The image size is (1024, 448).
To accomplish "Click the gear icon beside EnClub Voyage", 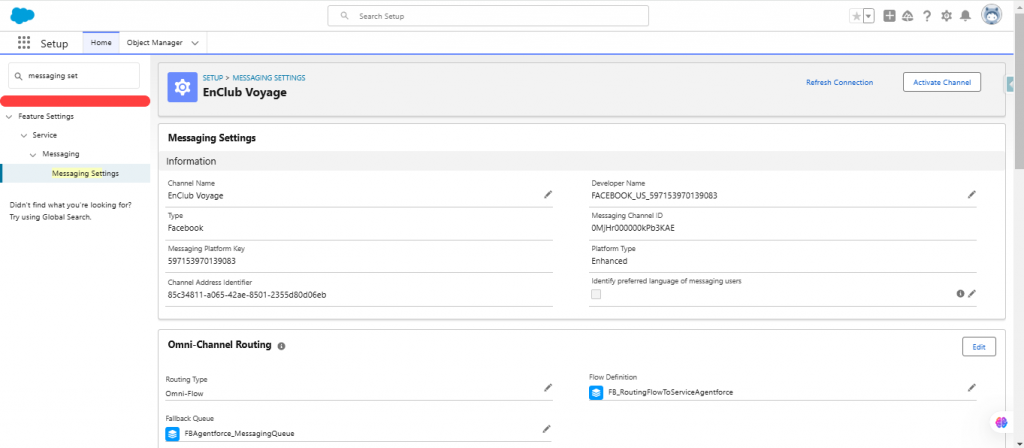I will 182,87.
